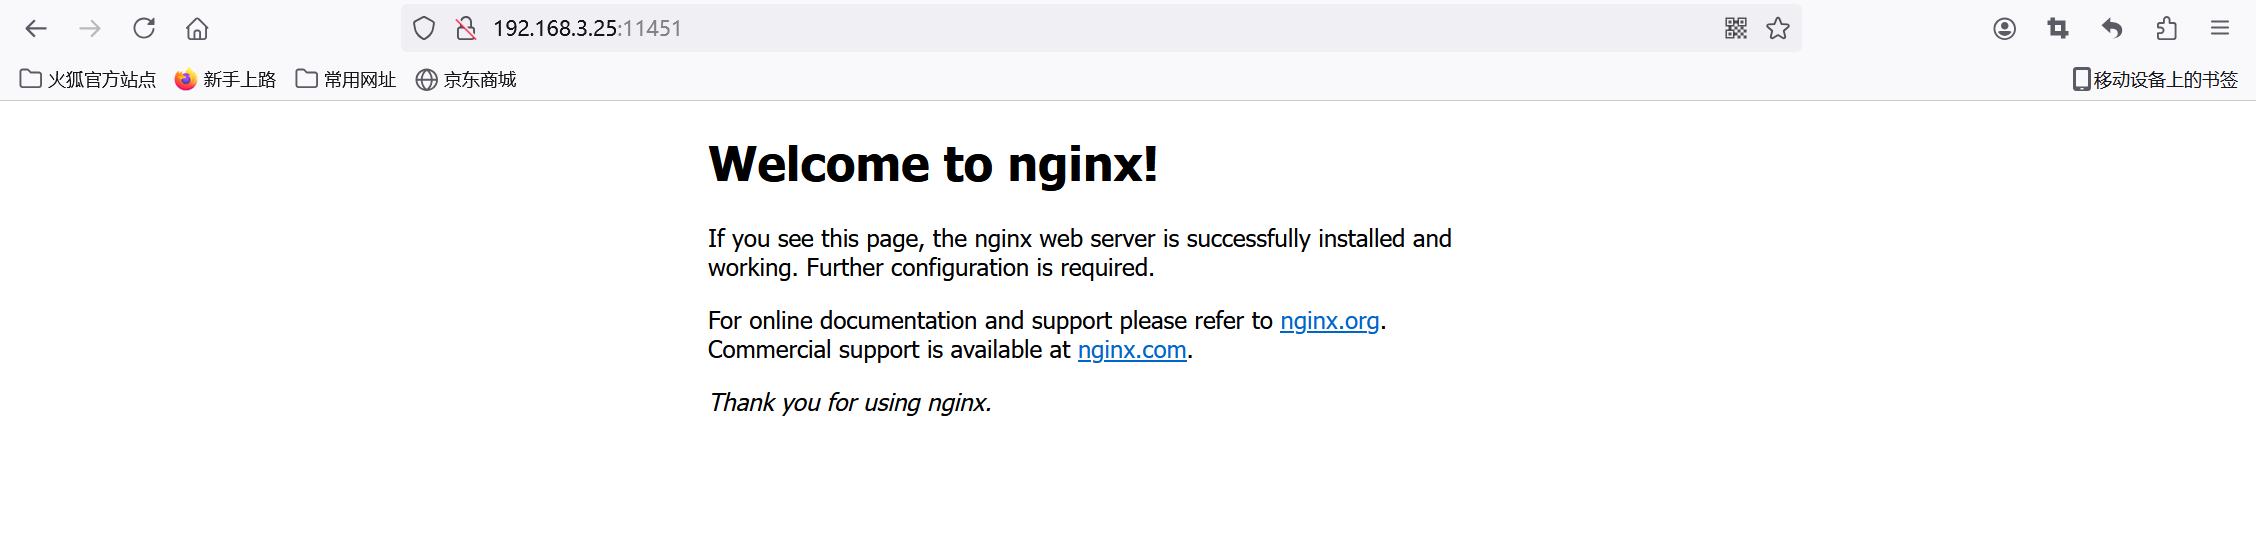The image size is (2256, 551).
Task: Show 移动设备上的书签 mobile bookmarks
Action: [2155, 79]
